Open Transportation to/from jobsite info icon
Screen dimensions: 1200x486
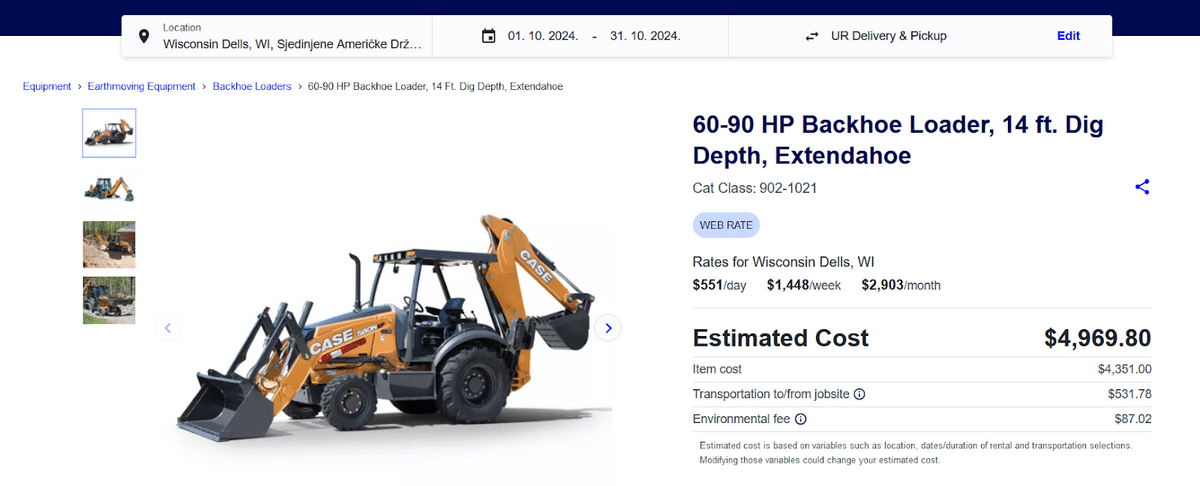pyautogui.click(x=859, y=394)
